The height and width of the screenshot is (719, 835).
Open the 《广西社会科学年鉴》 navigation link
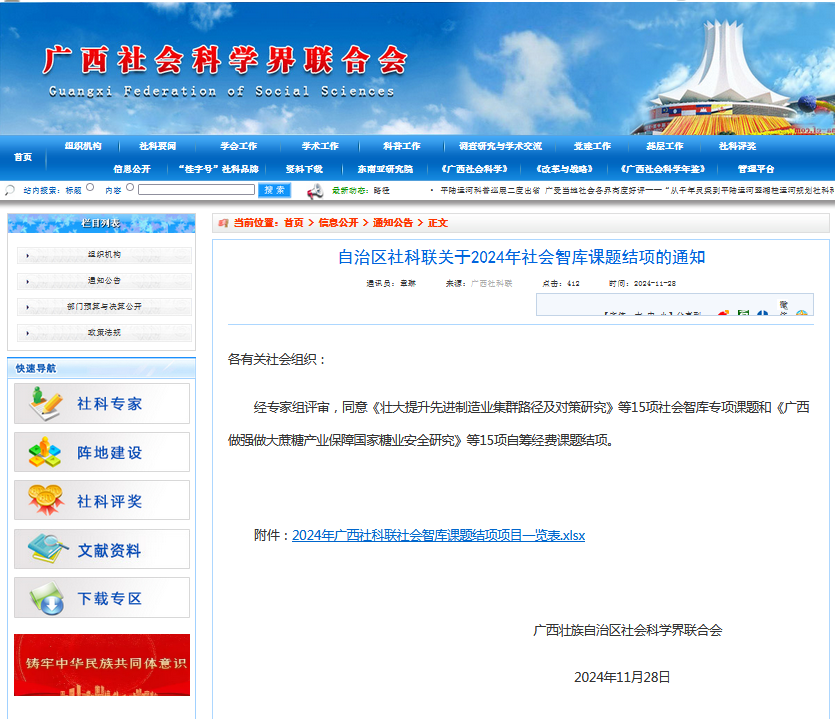pyautogui.click(x=663, y=169)
